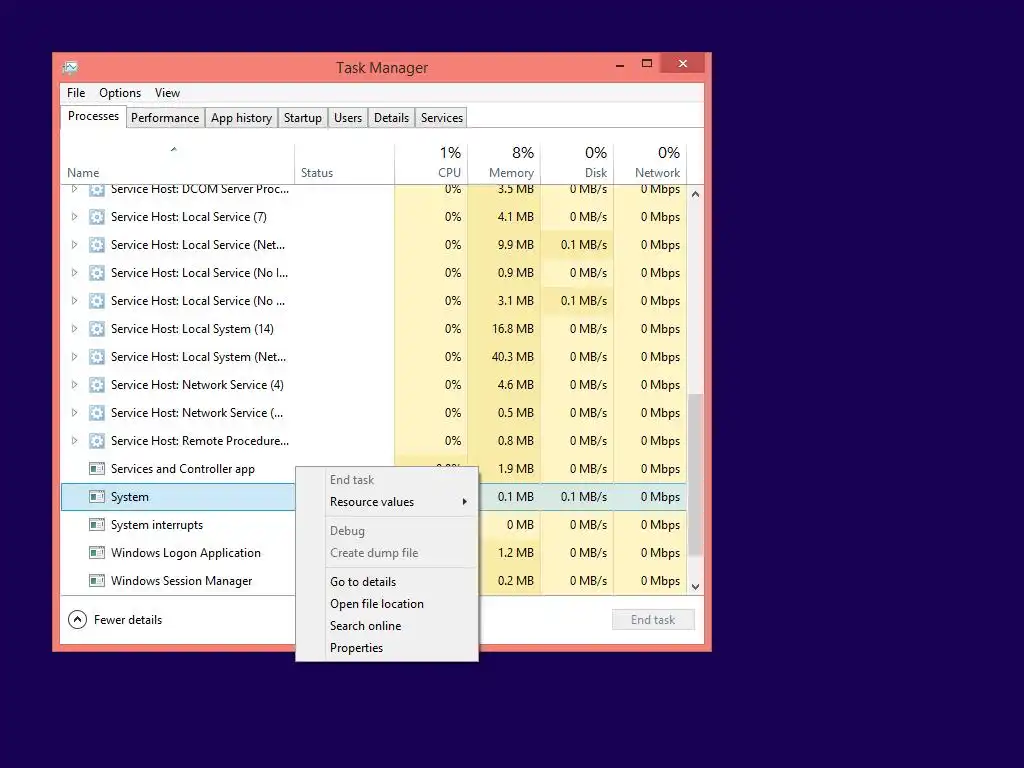Click the scrollbar down arrow
This screenshot has height=768, width=1024.
696,586
